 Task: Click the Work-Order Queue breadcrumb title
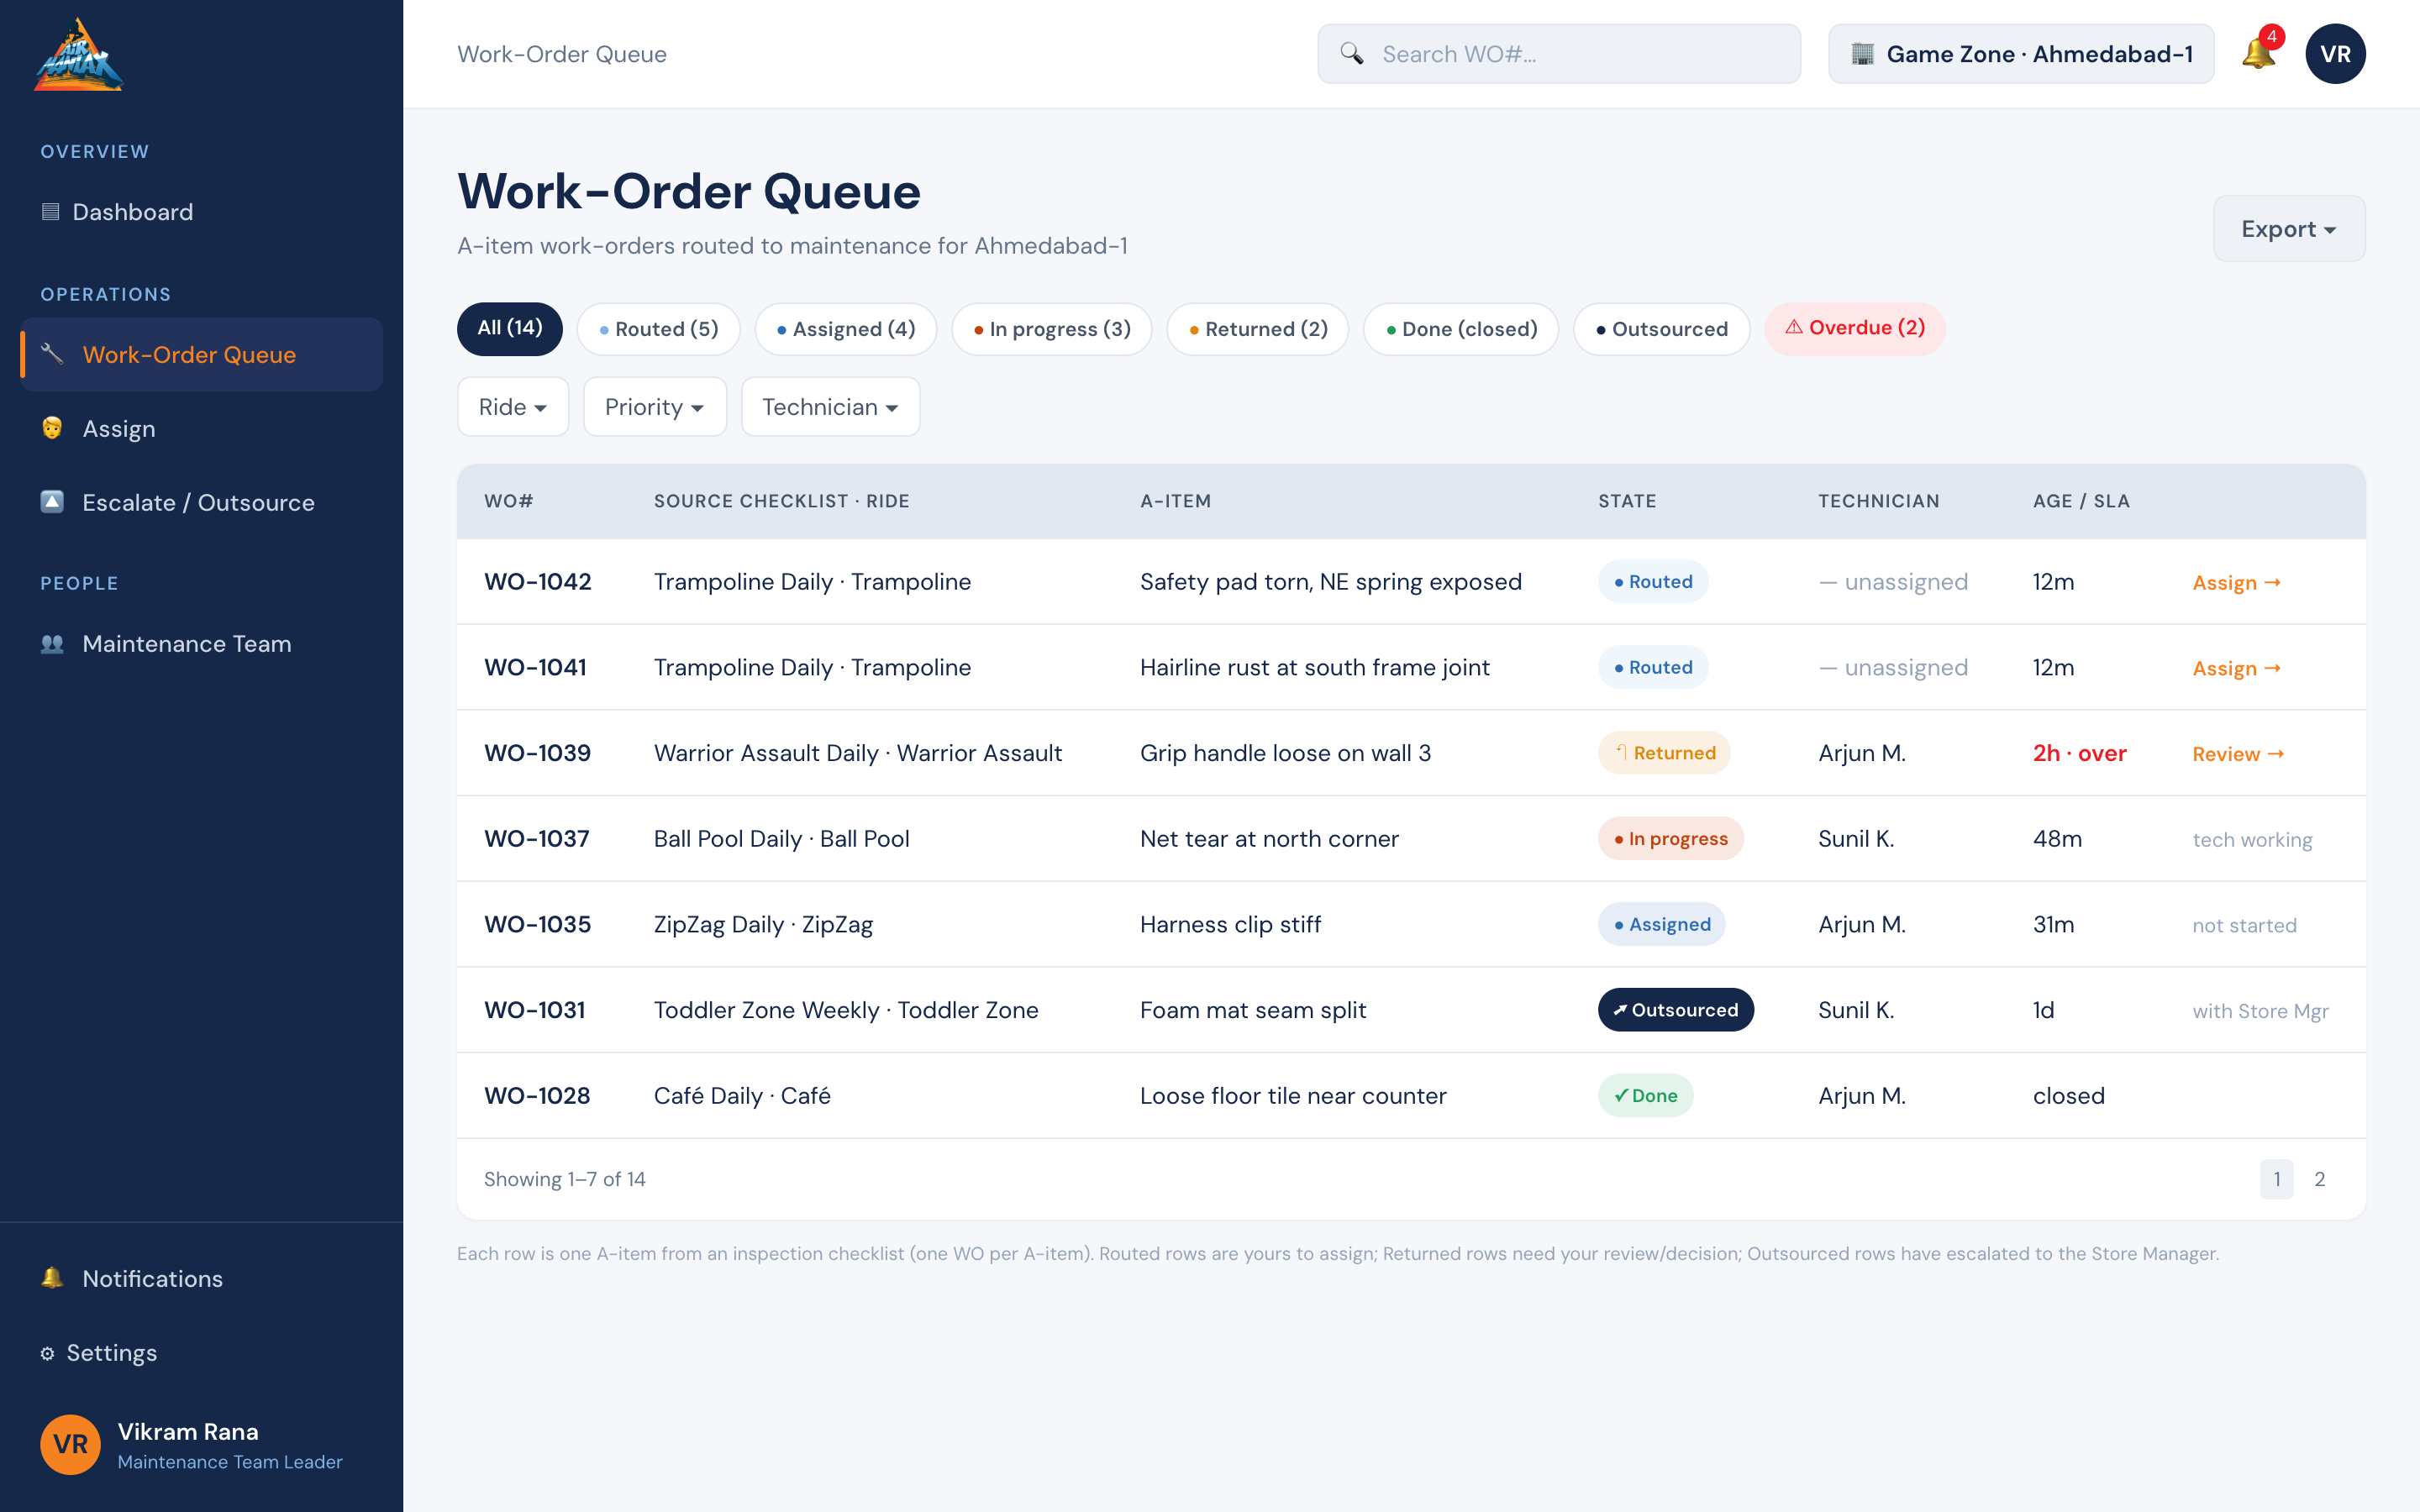click(x=562, y=54)
